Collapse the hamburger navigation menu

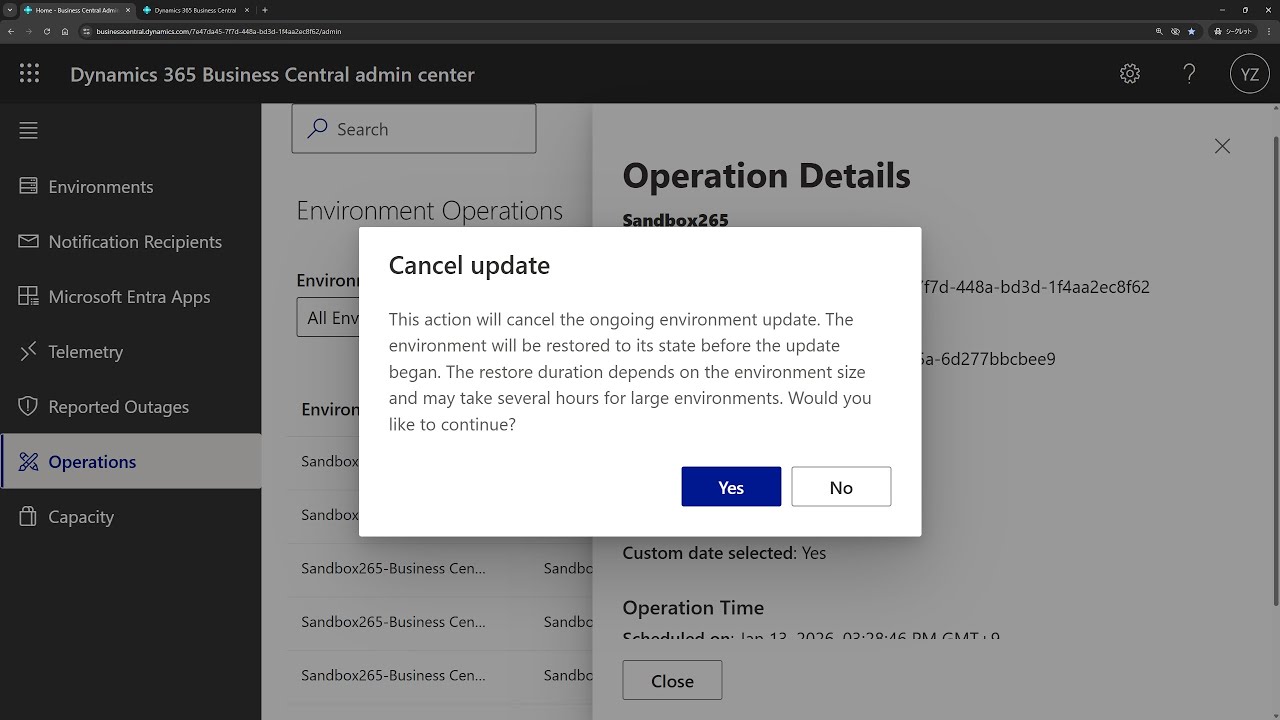tap(29, 130)
